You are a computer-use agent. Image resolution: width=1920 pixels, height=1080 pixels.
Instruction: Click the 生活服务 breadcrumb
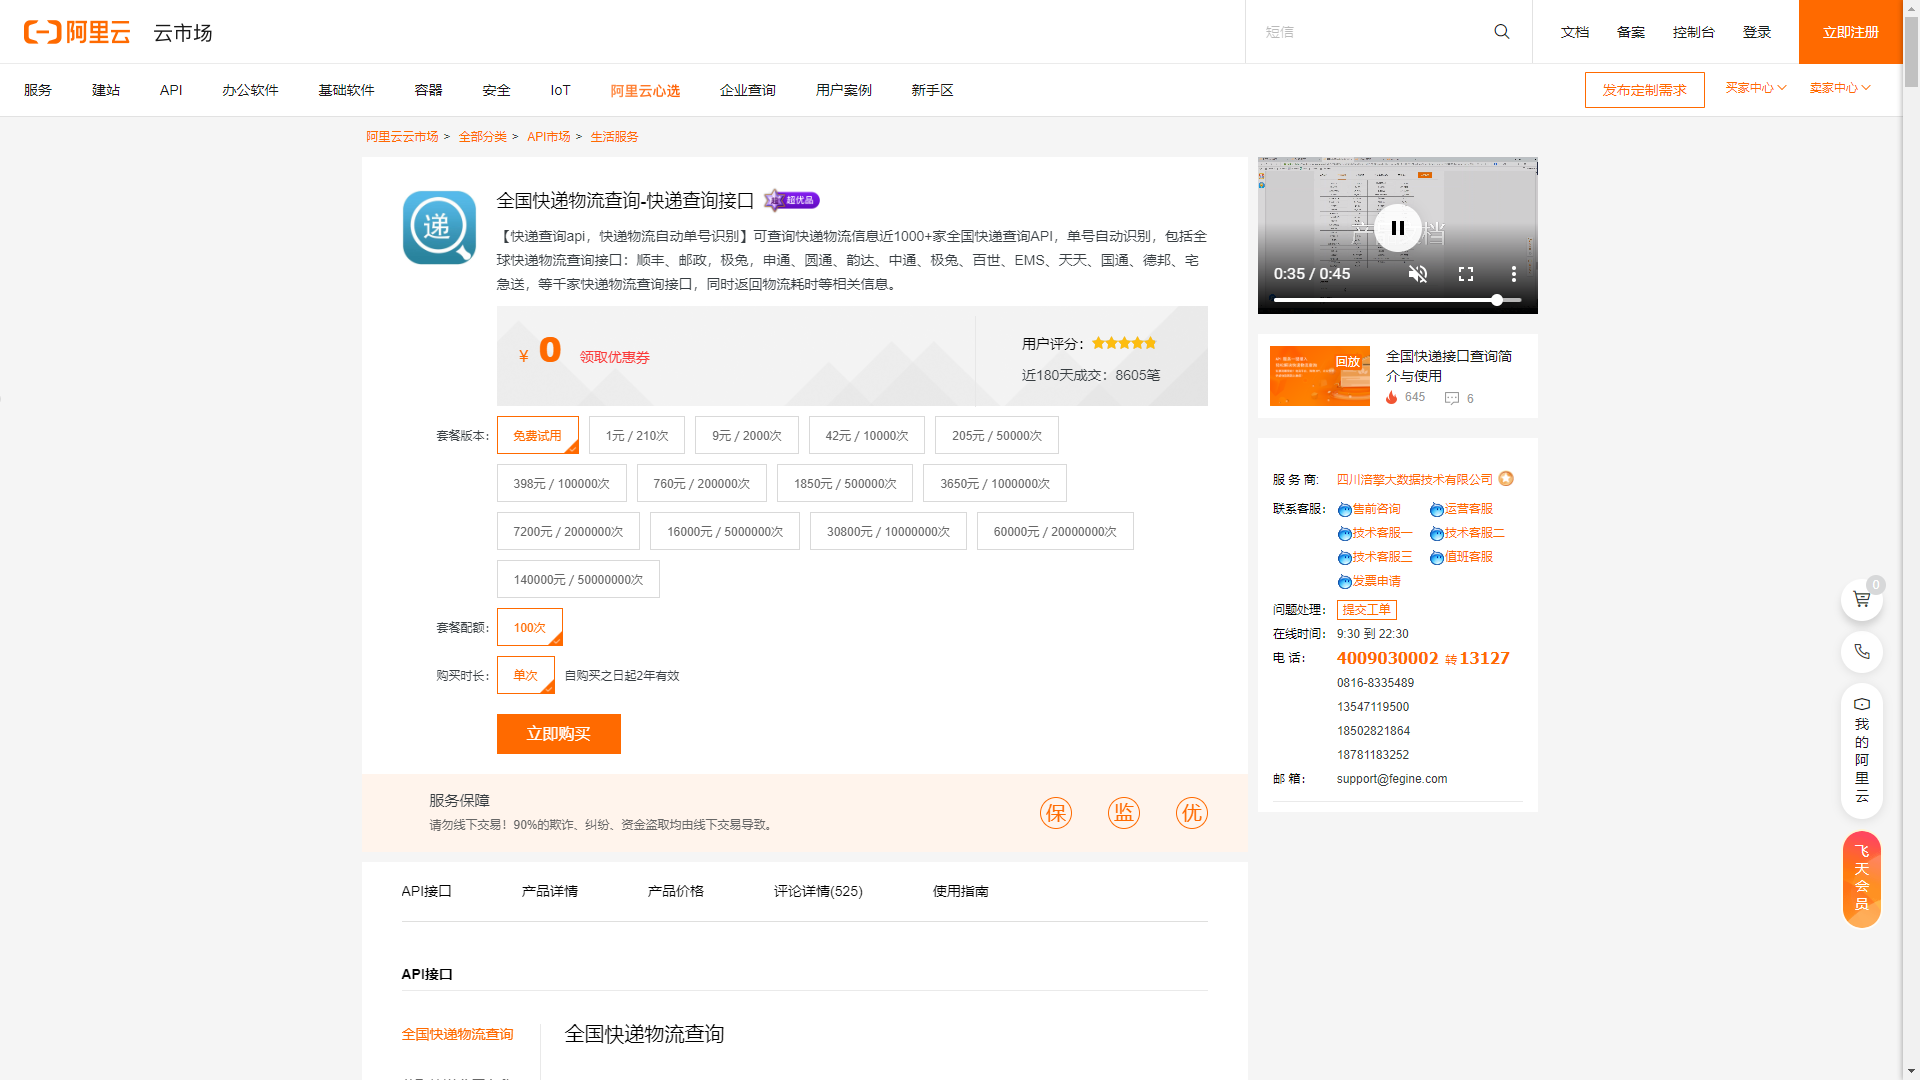[x=614, y=137]
